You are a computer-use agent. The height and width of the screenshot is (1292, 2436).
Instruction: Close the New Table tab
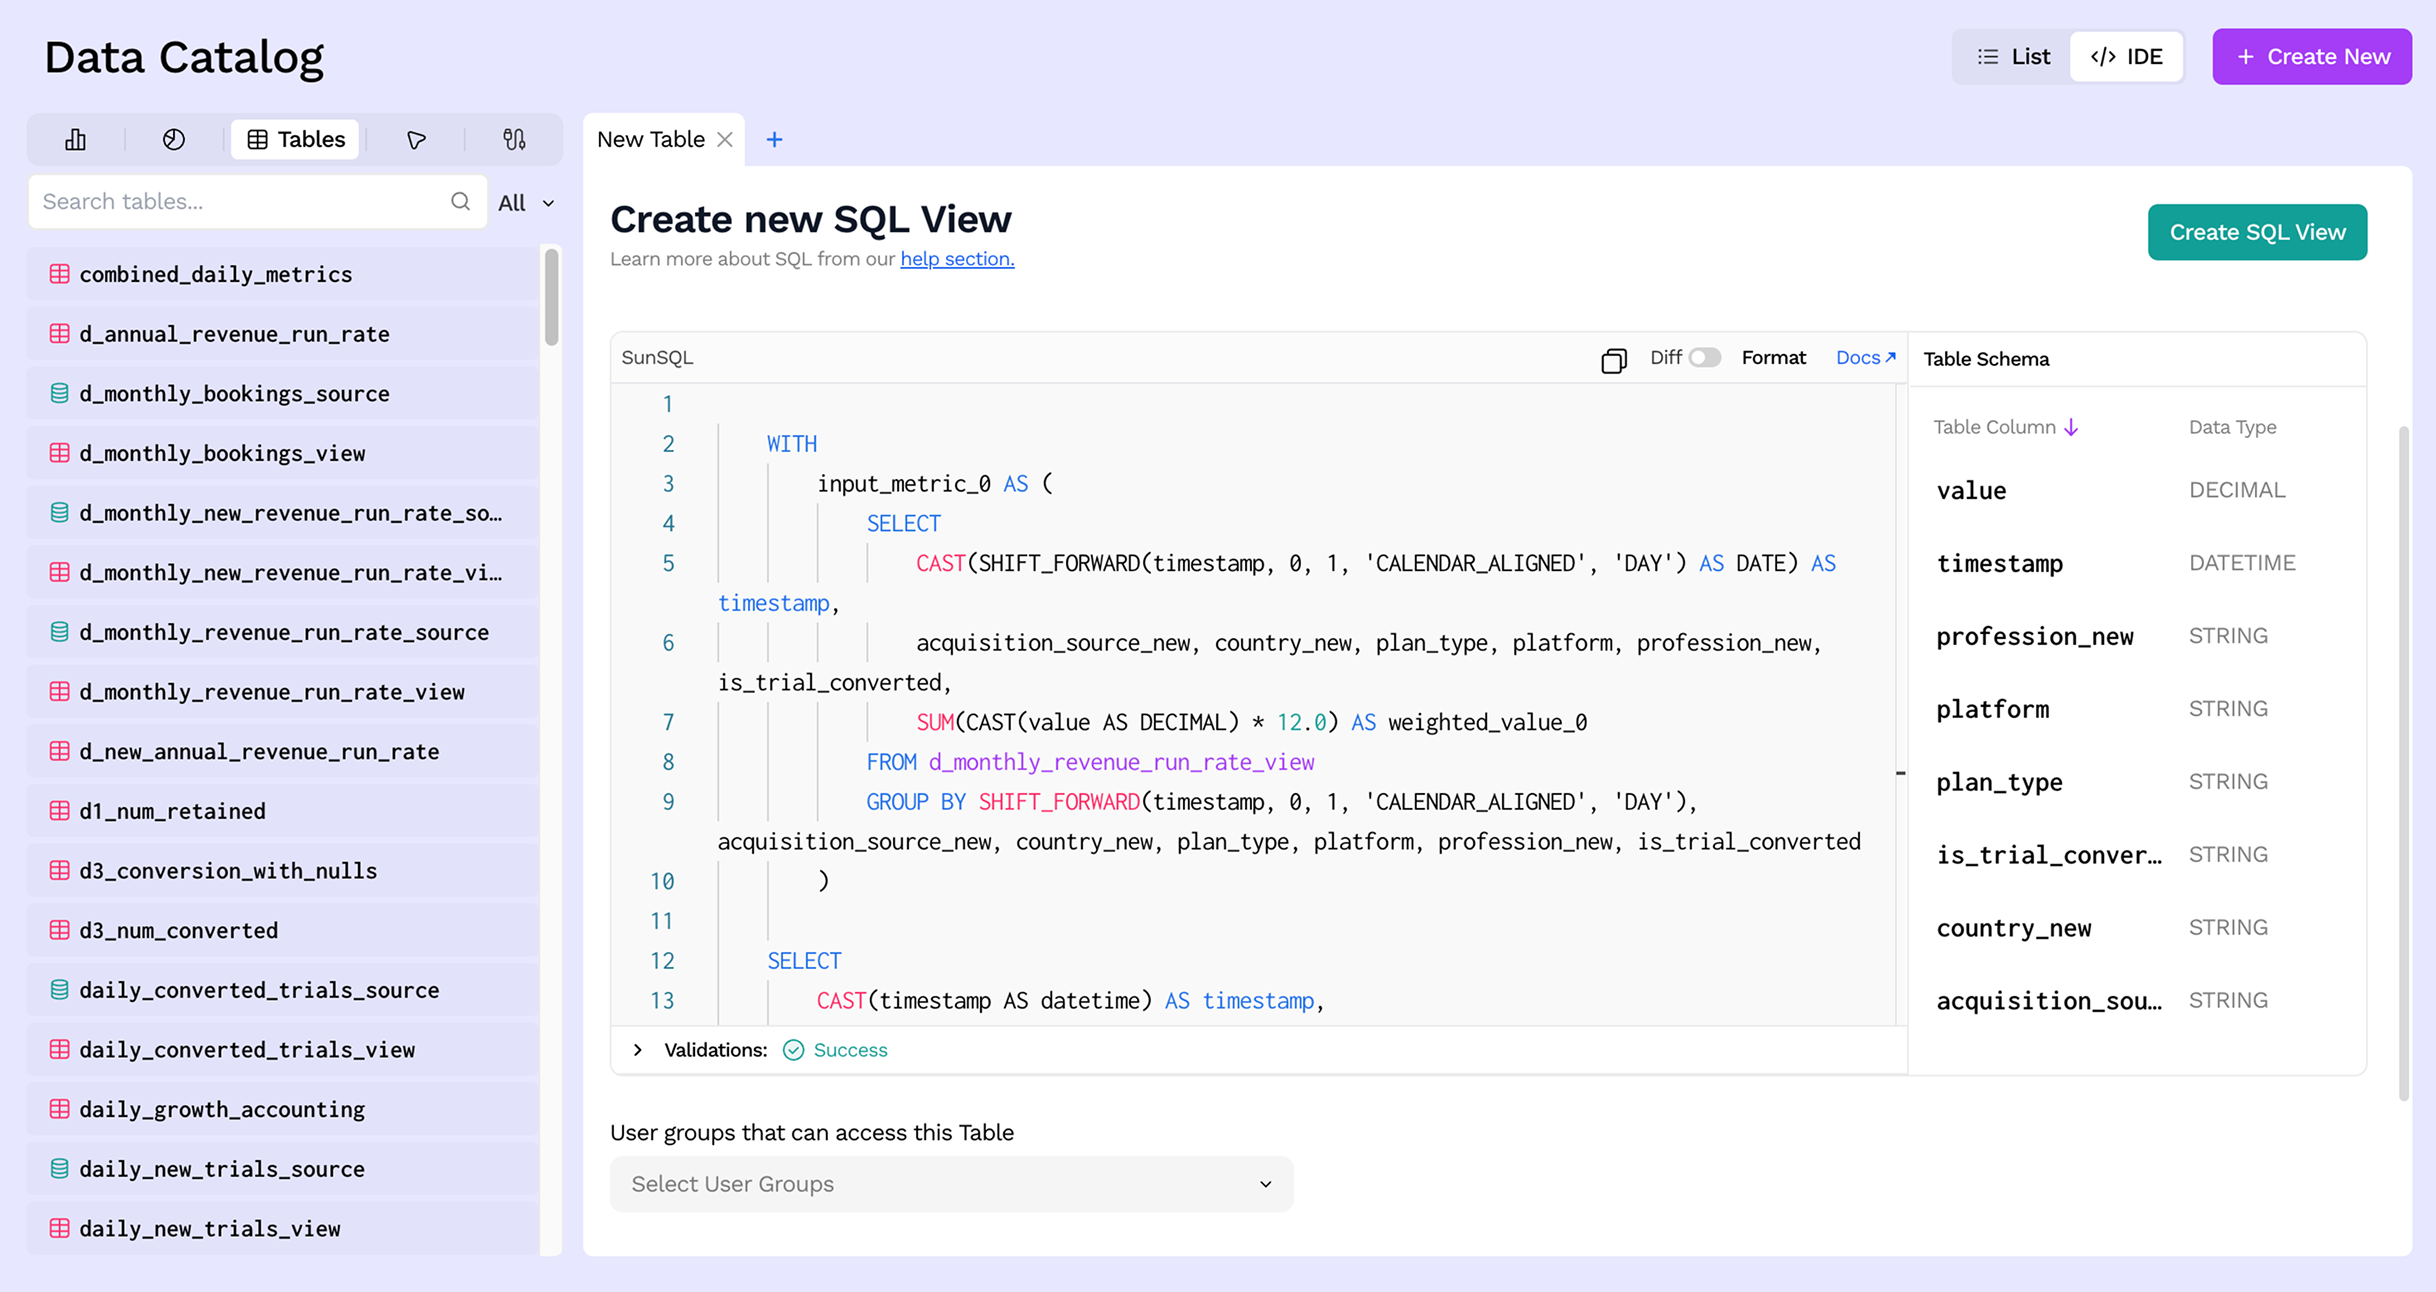point(725,139)
